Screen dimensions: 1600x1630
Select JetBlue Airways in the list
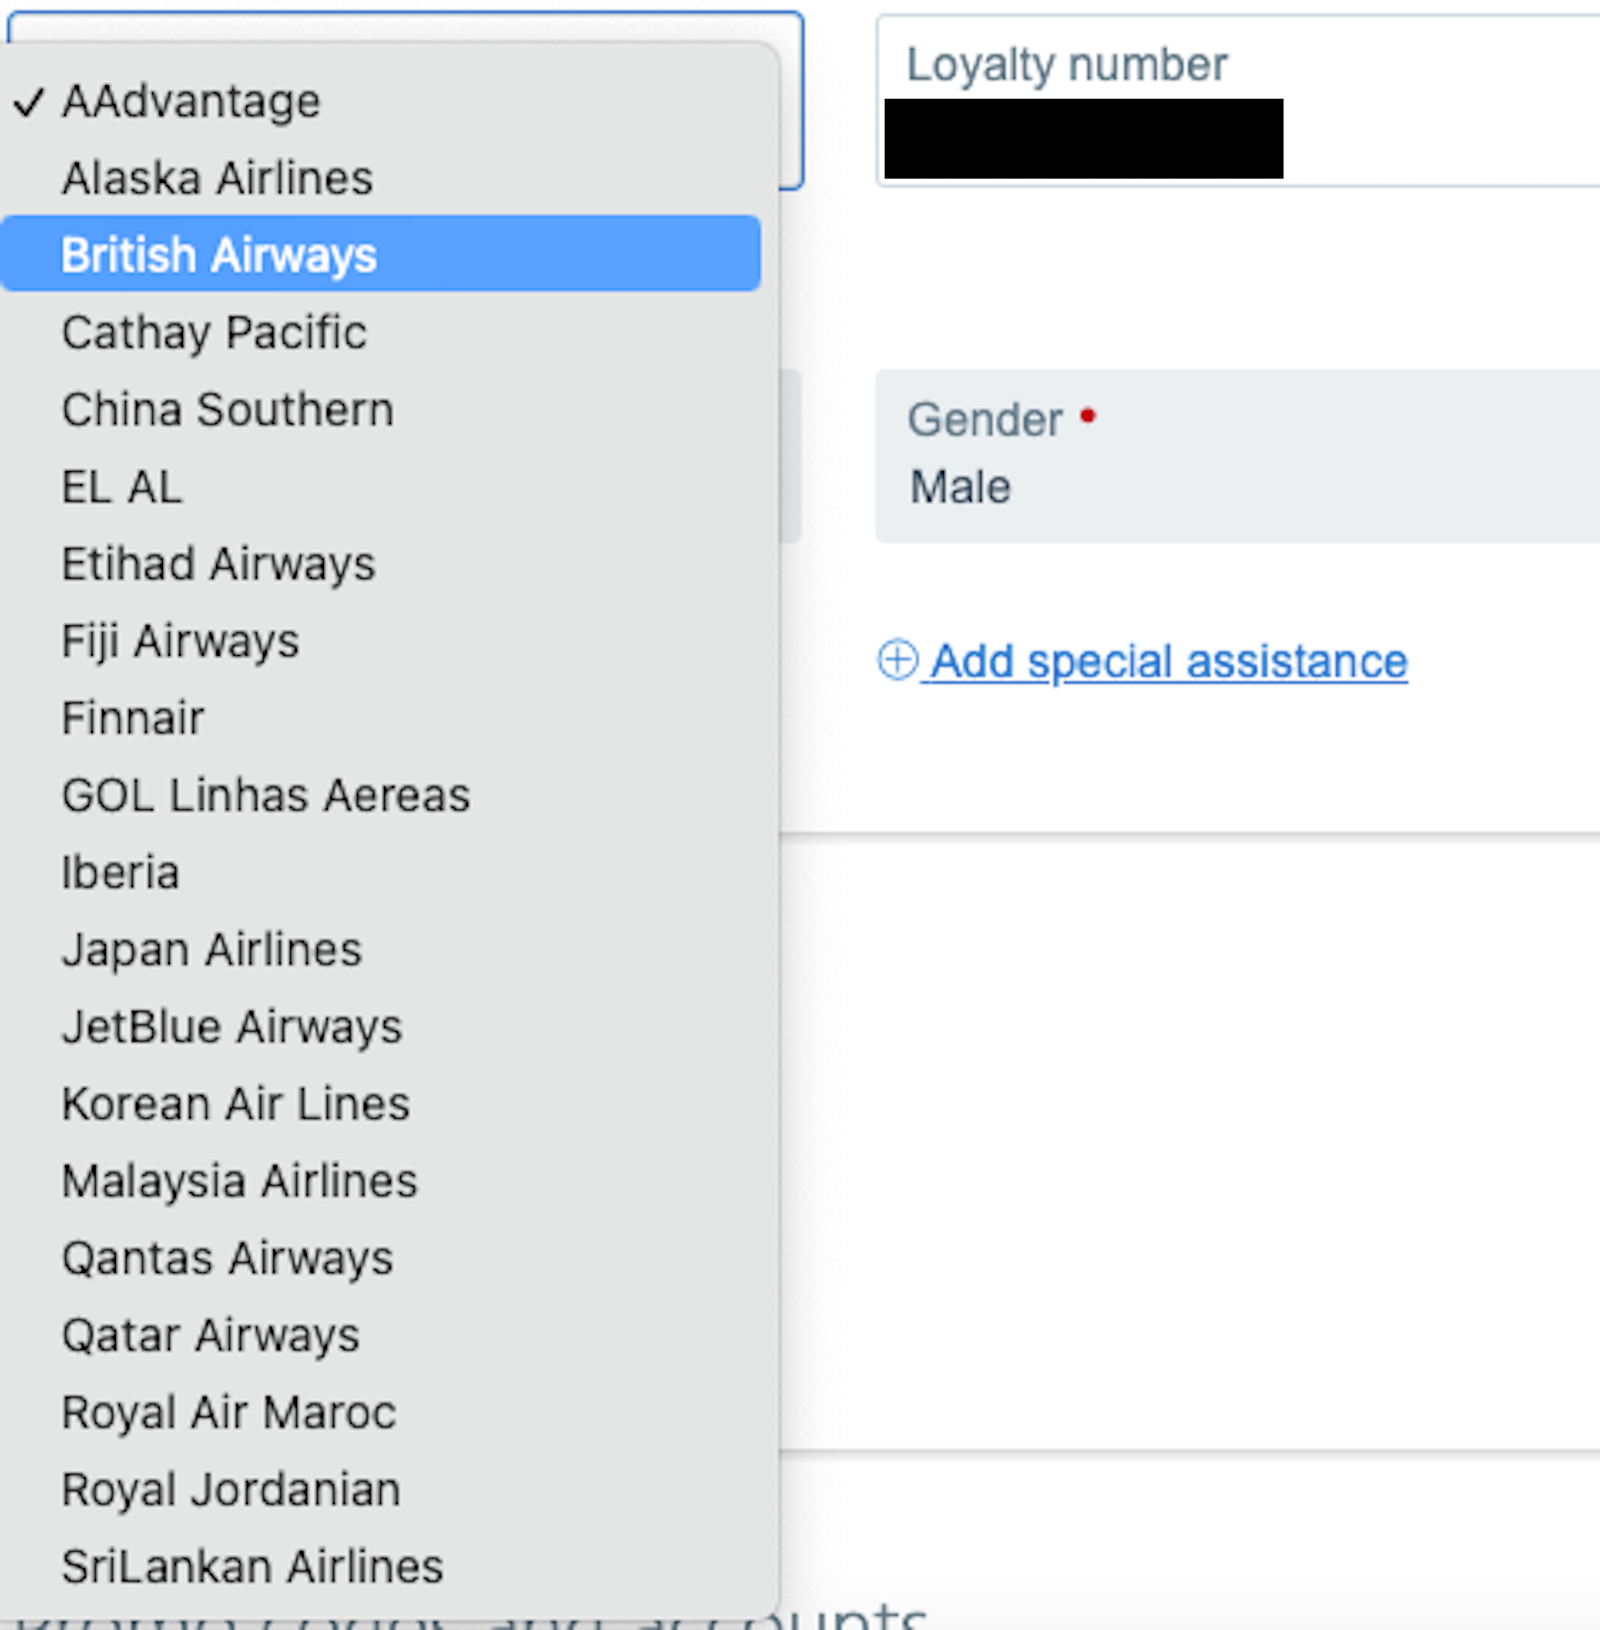click(231, 1027)
